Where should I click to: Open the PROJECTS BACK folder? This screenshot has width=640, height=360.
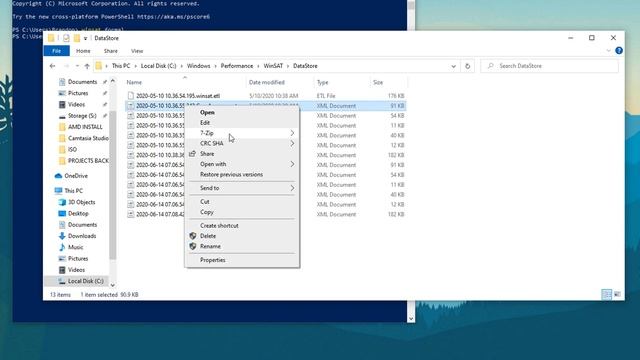[88, 161]
